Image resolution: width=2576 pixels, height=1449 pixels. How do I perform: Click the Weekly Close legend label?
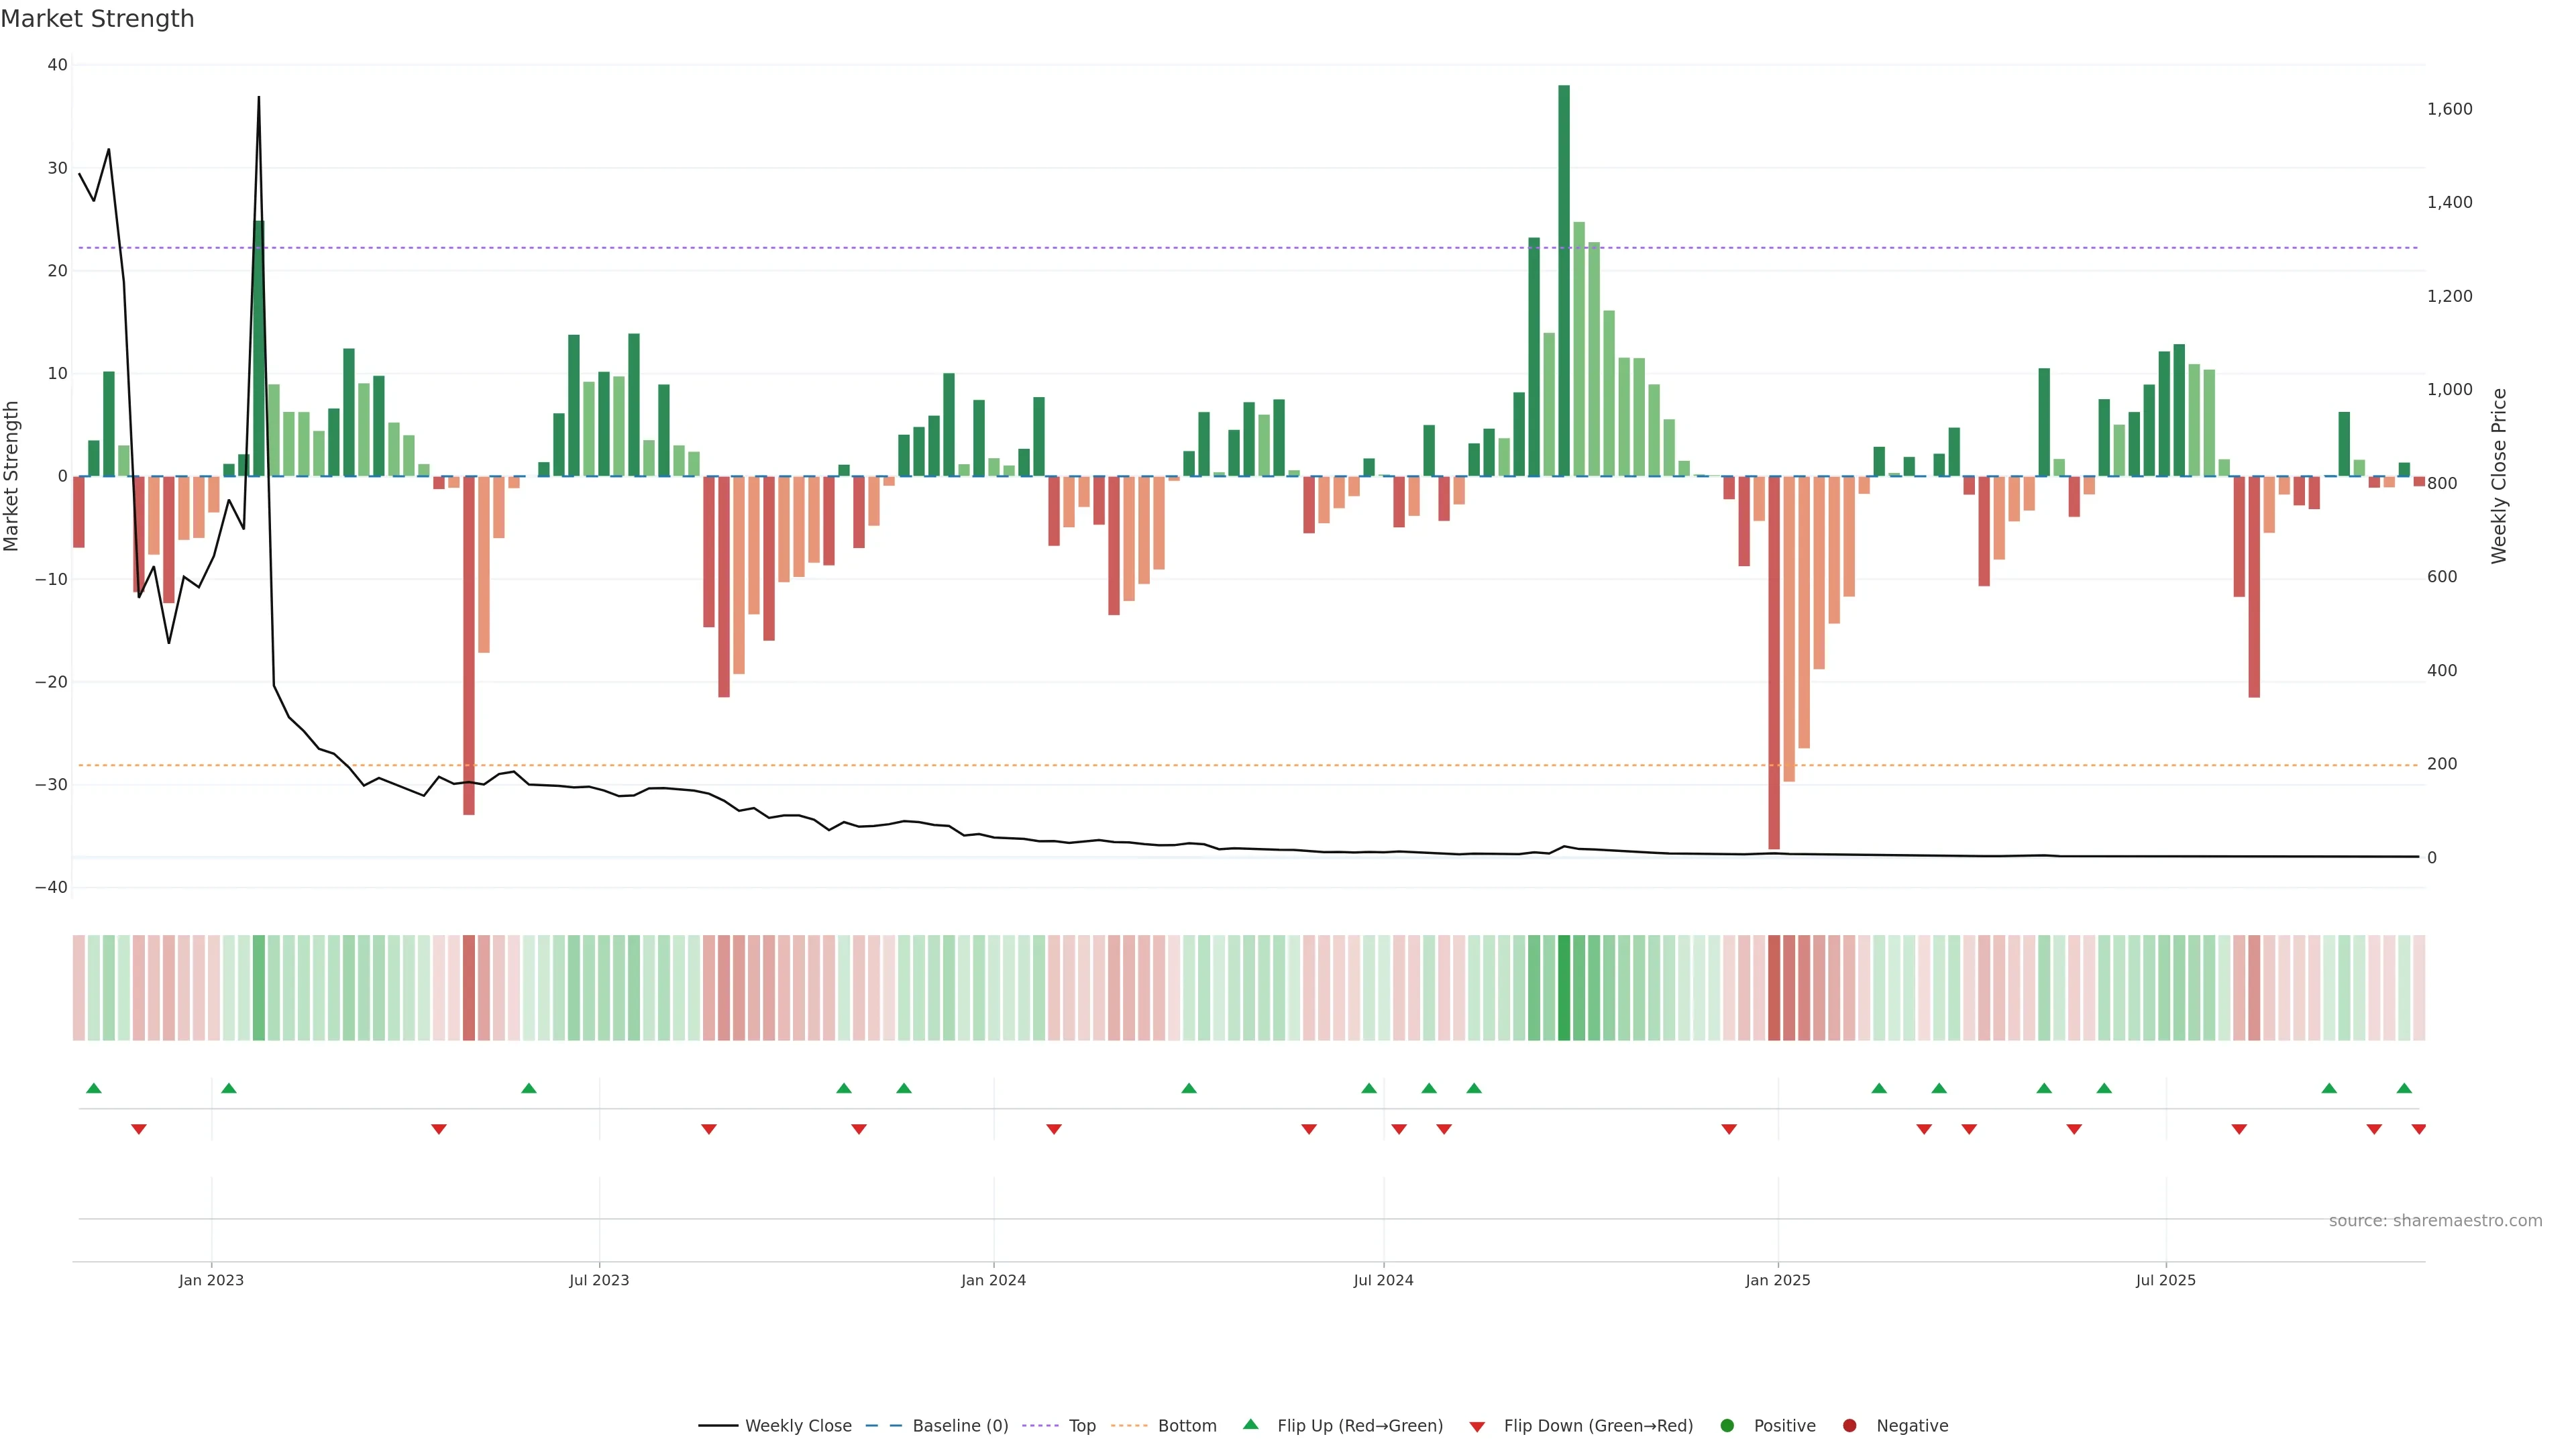[x=798, y=1425]
